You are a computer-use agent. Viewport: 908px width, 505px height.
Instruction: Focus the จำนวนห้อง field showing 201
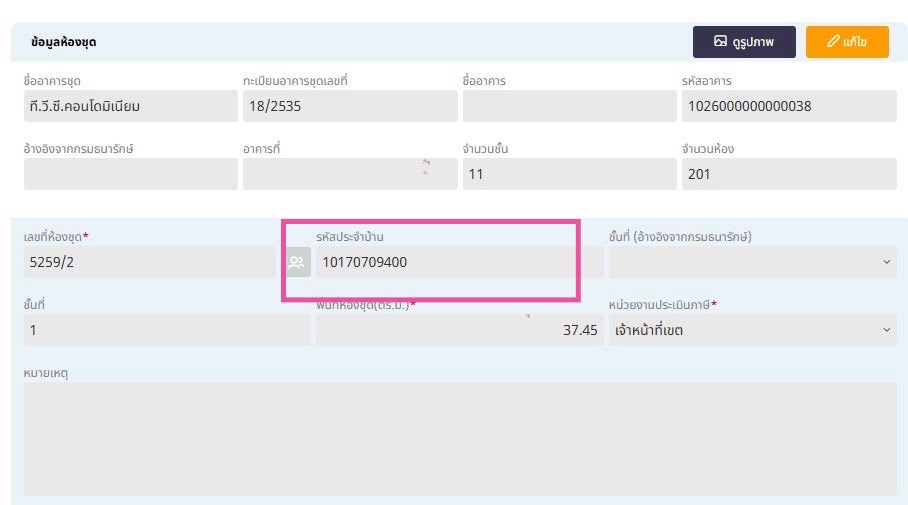coord(788,174)
